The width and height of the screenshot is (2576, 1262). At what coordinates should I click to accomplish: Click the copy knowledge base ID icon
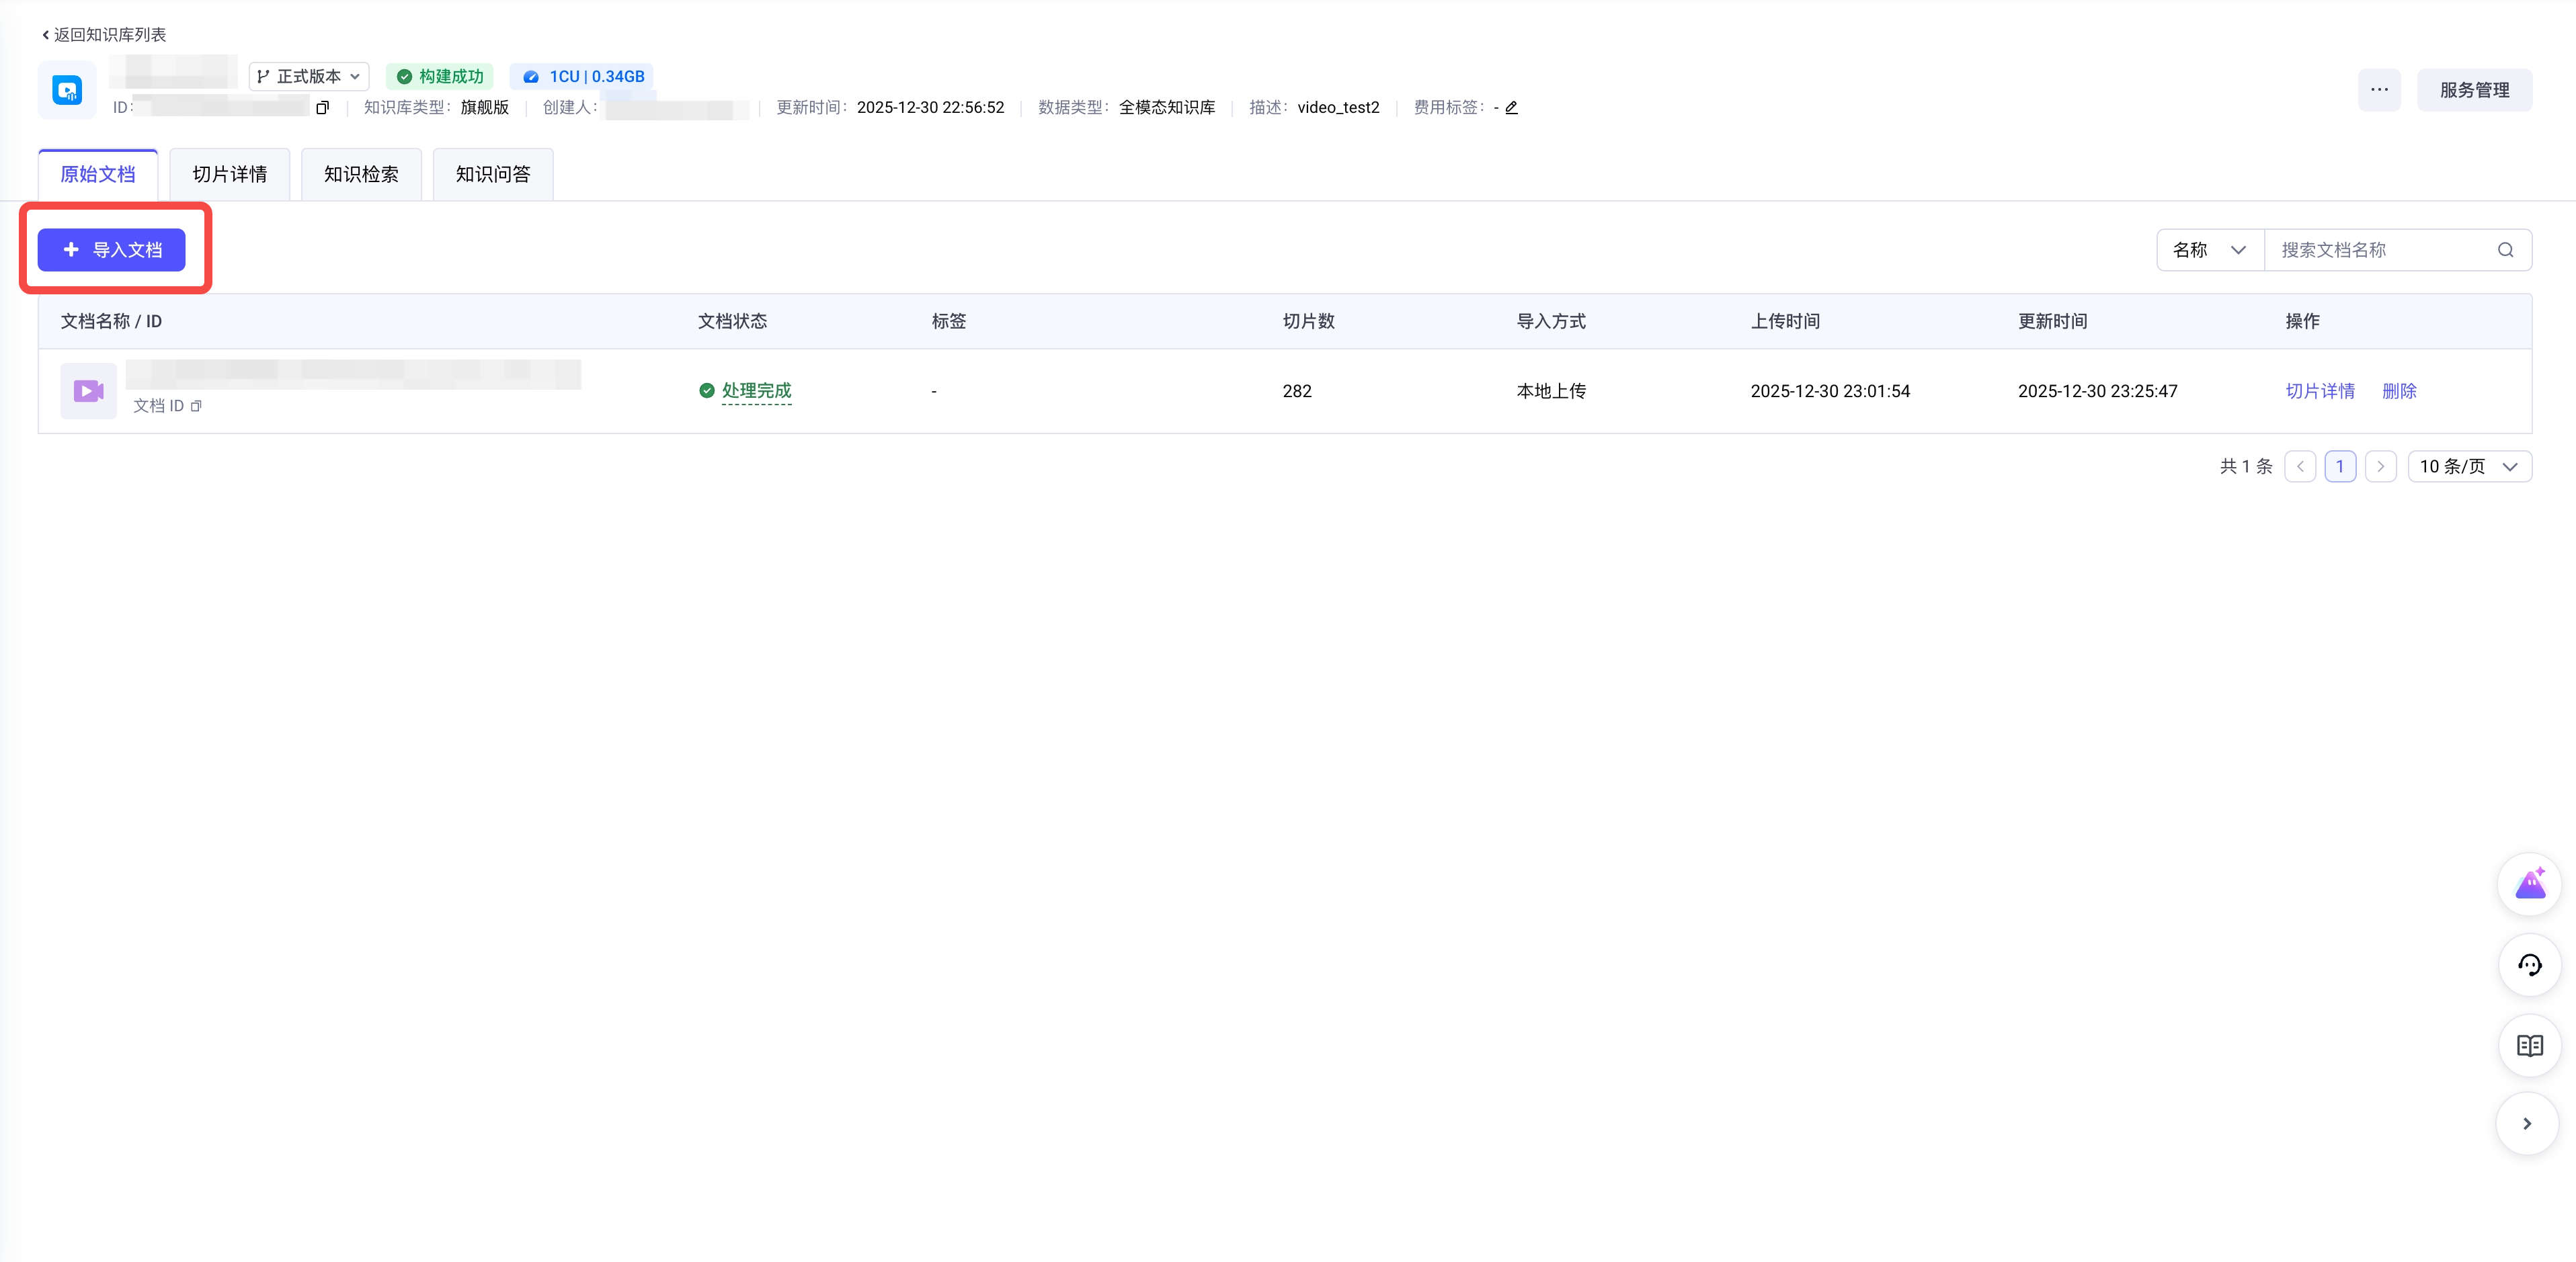pyautogui.click(x=322, y=108)
